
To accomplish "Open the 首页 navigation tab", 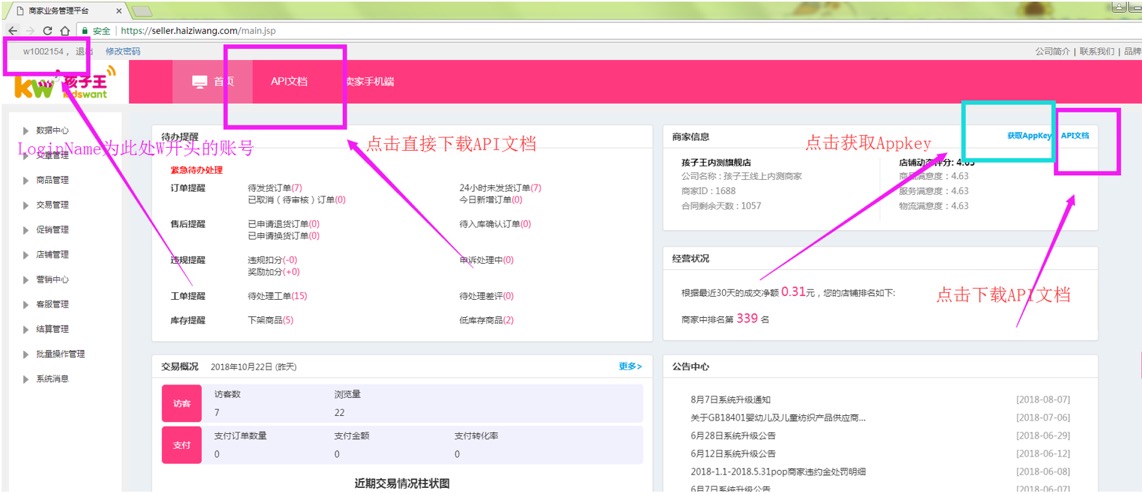I will [213, 82].
